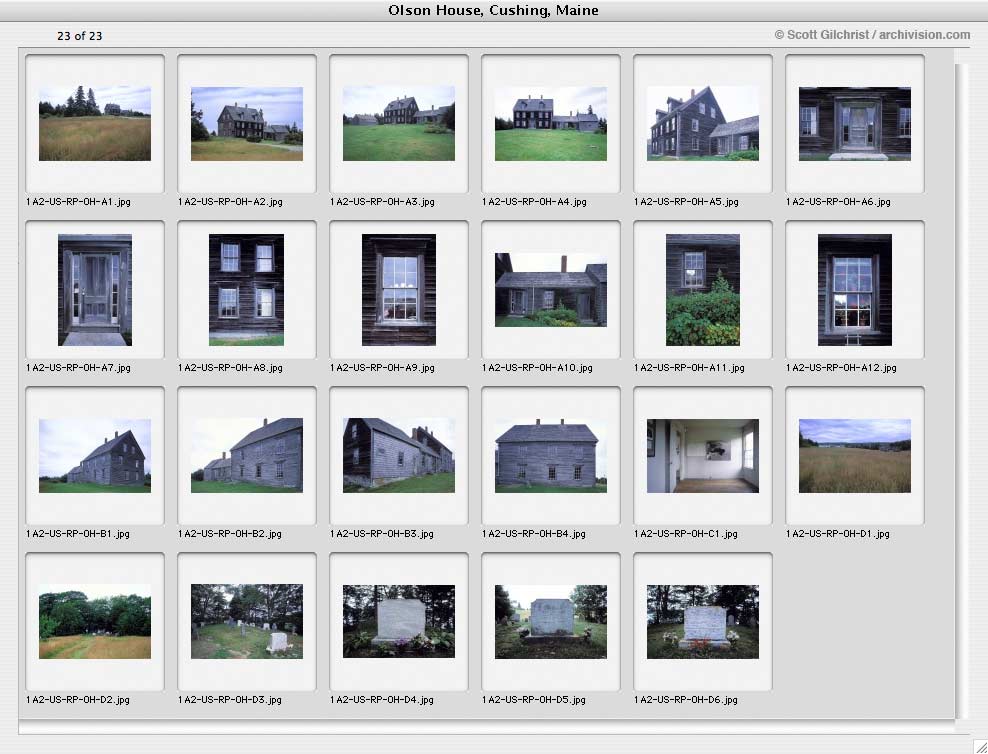
Task: Choose thumbnail 1A2-US-RP-OH-B3.jpg
Action: tap(399, 455)
